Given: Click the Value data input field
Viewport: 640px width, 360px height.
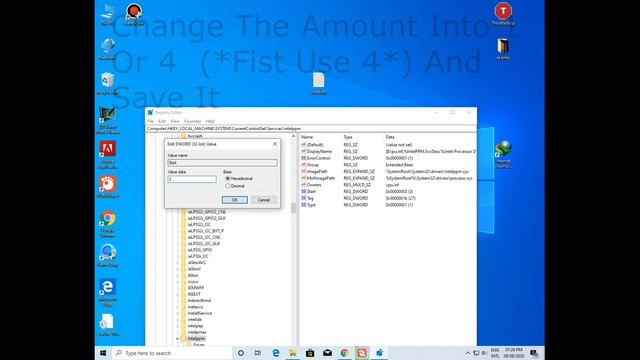Looking at the screenshot, I should coord(192,179).
